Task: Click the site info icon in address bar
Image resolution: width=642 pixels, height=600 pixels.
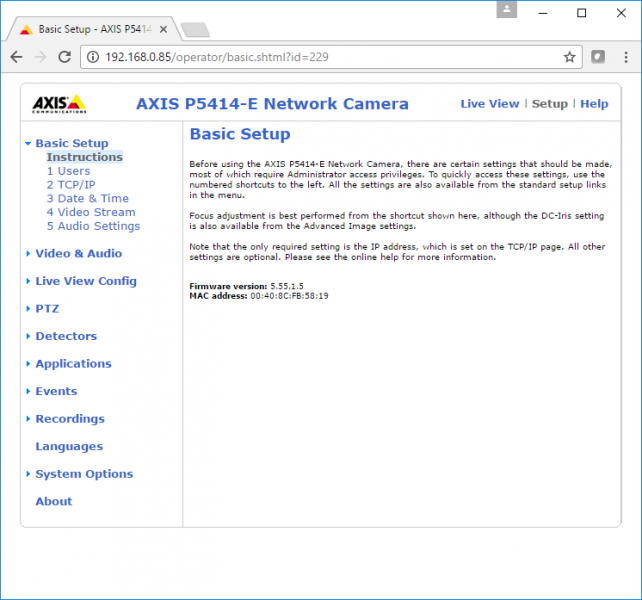Action: pyautogui.click(x=93, y=57)
